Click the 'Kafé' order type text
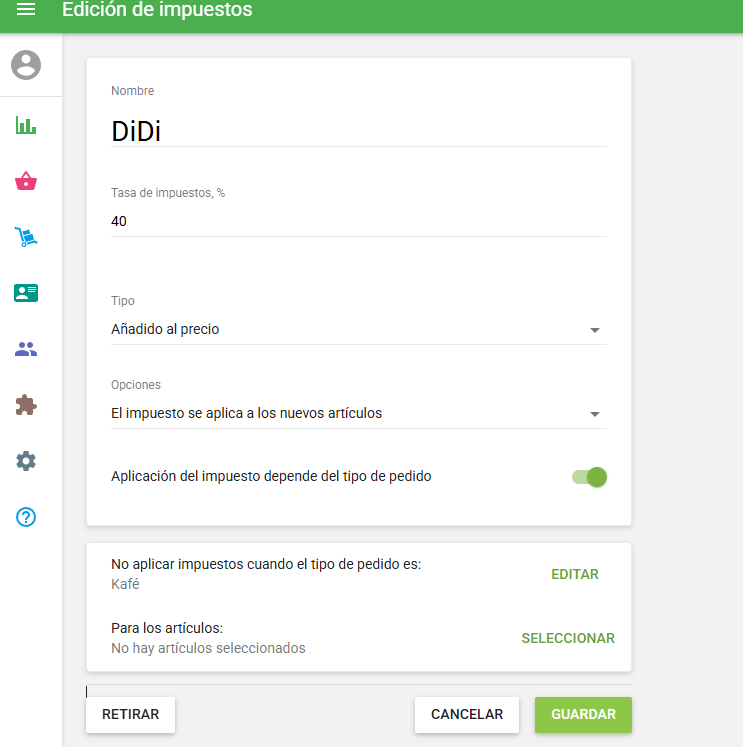Screen dimensions: 743x747 pyautogui.click(x=125, y=584)
